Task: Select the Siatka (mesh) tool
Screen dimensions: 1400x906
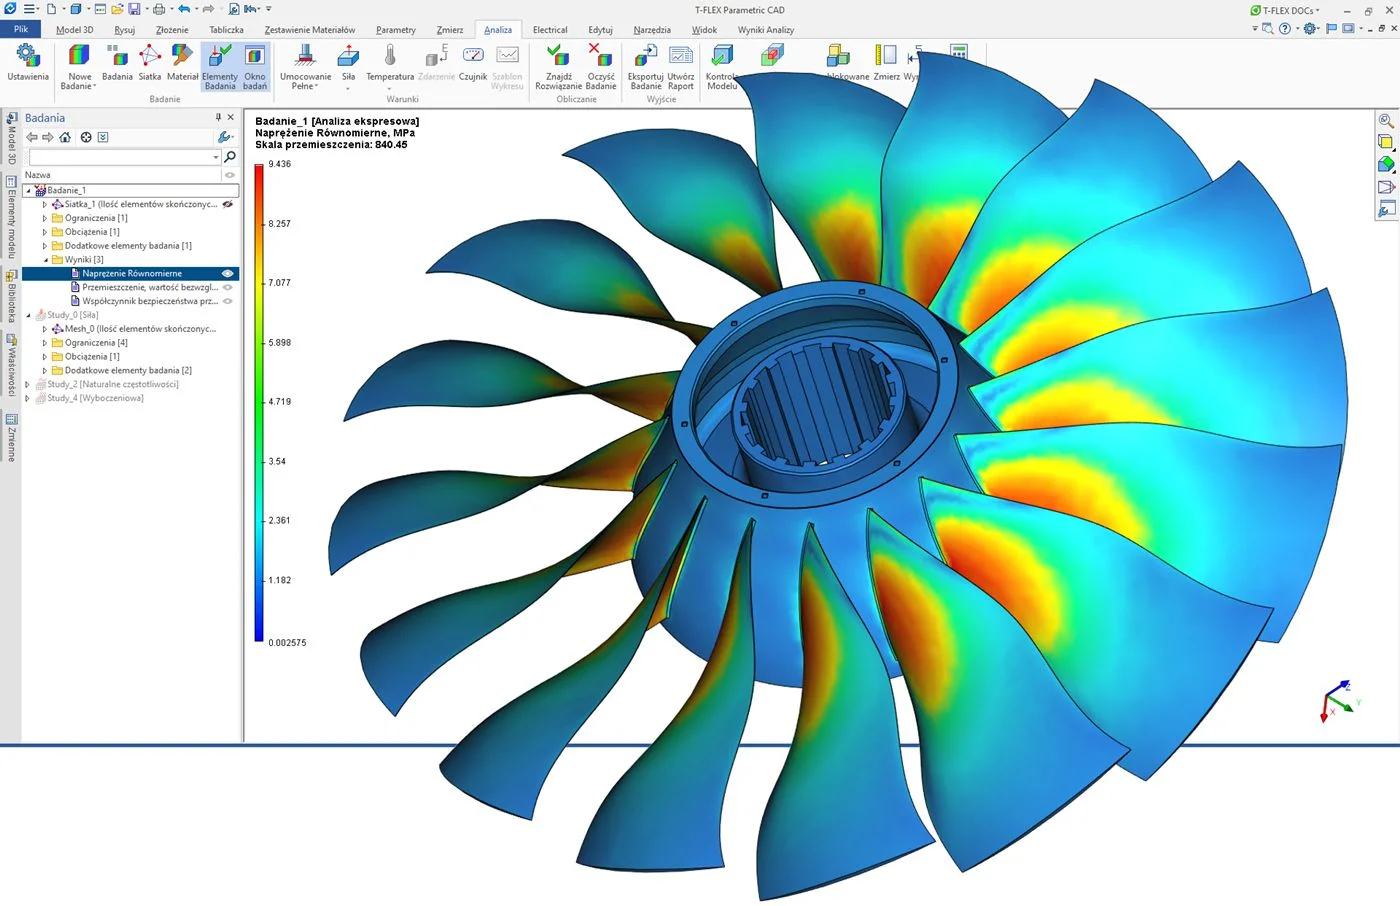Action: click(x=149, y=66)
